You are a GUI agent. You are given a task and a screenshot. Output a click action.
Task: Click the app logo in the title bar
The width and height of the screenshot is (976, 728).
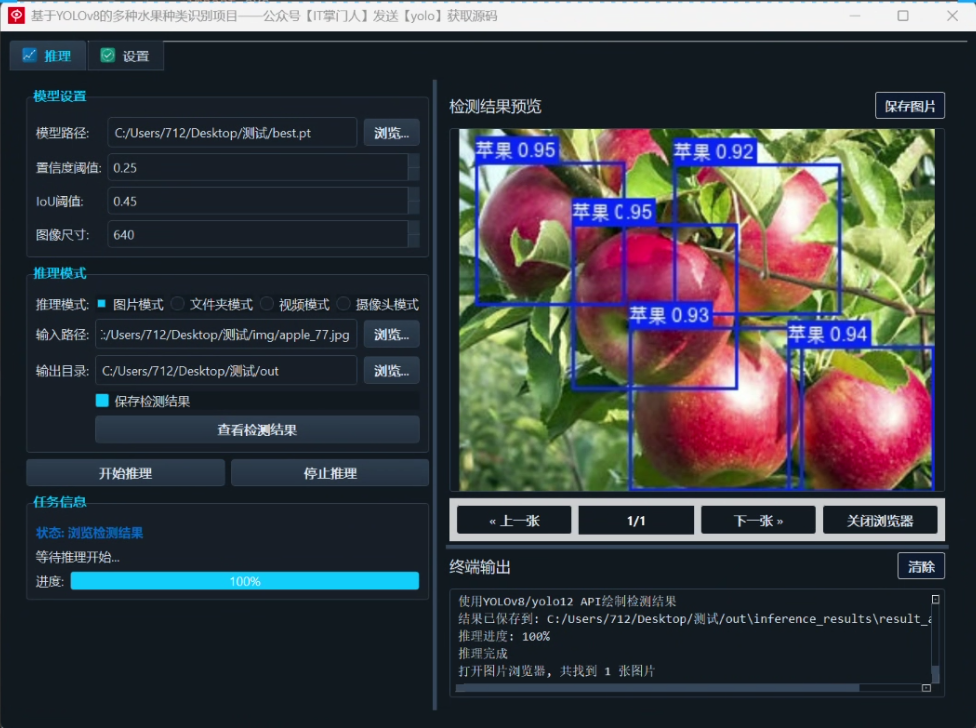[15, 15]
